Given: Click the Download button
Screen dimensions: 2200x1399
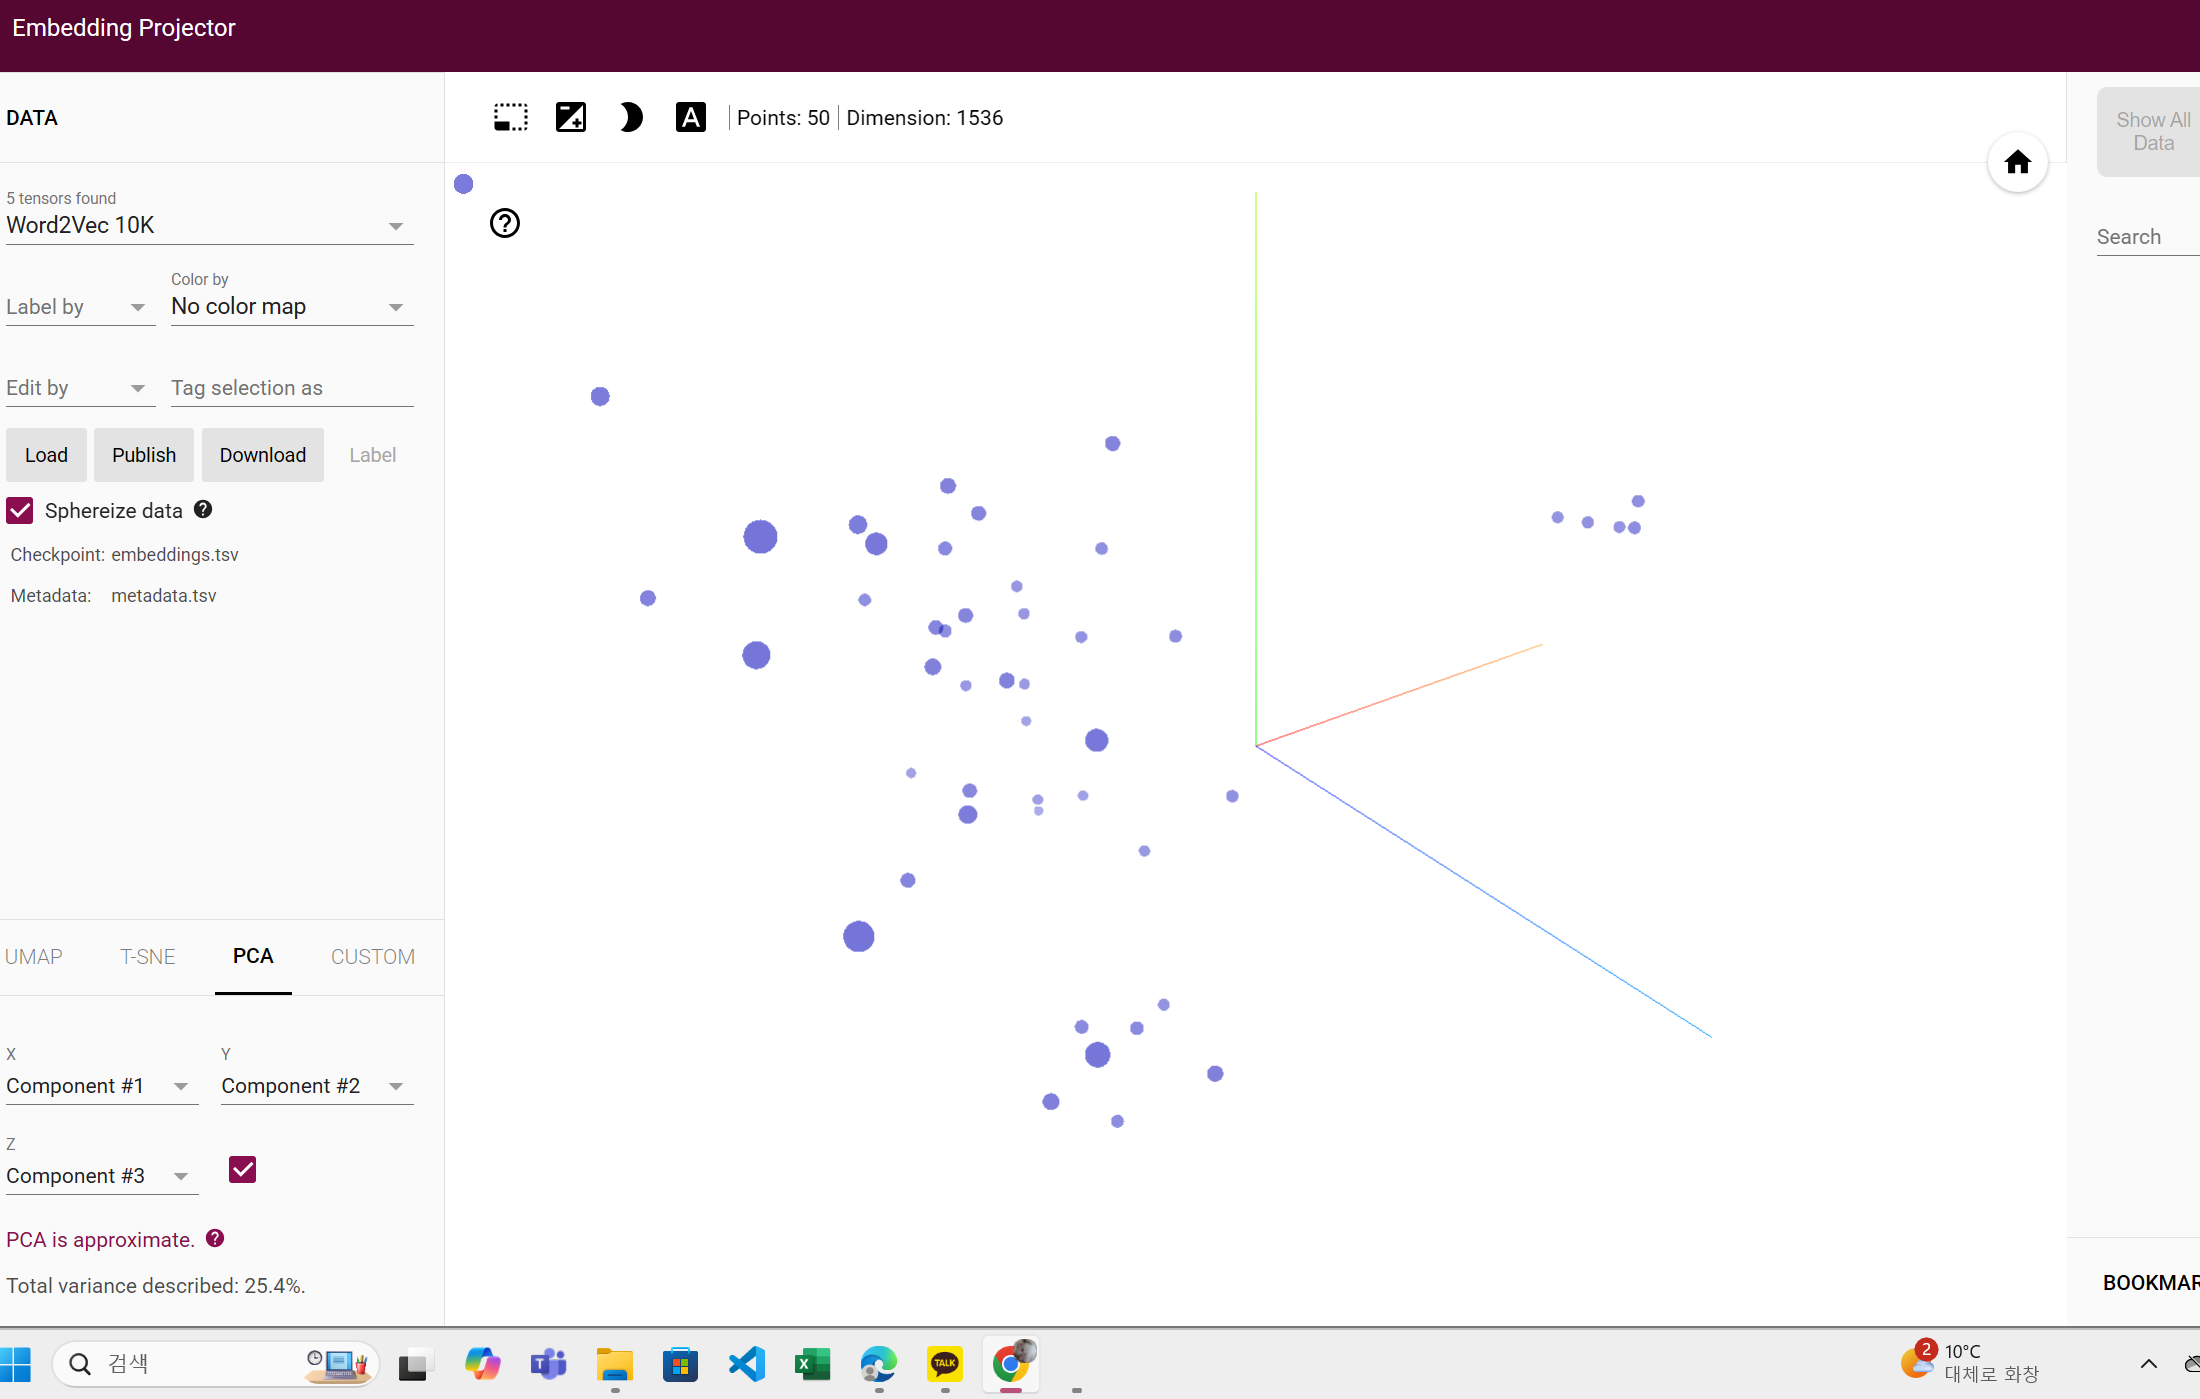Looking at the screenshot, I should pos(262,455).
